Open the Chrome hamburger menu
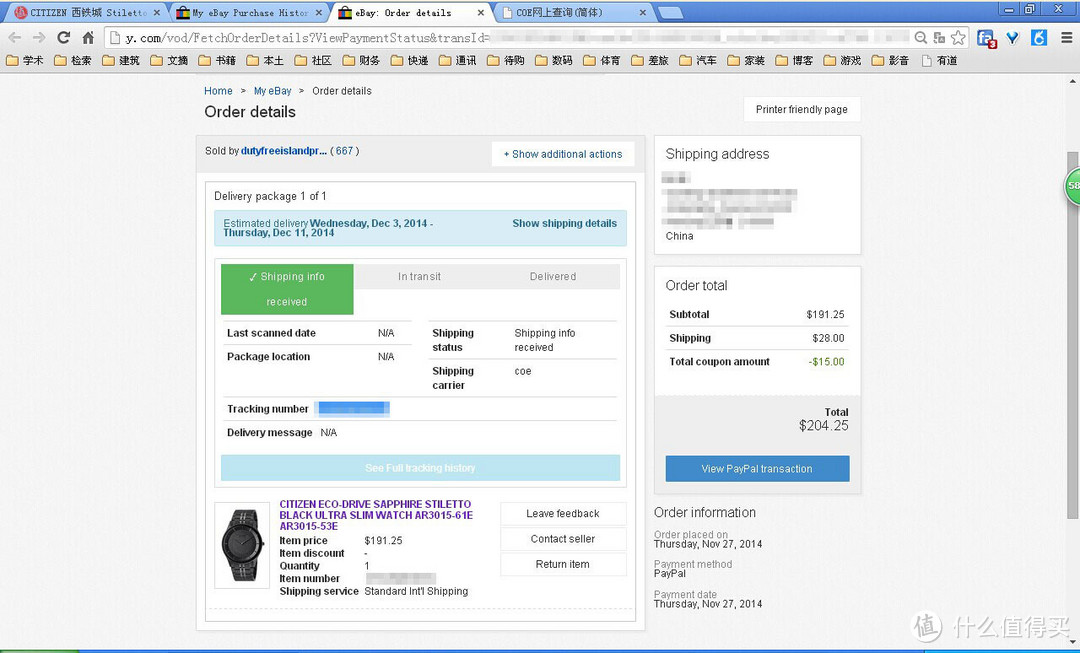The height and width of the screenshot is (653, 1080). (1066, 38)
